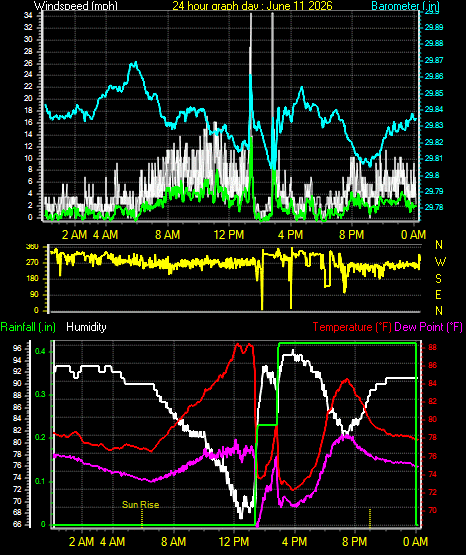Click "26" on the windspeed axis
466x555 pixels.
28,63
